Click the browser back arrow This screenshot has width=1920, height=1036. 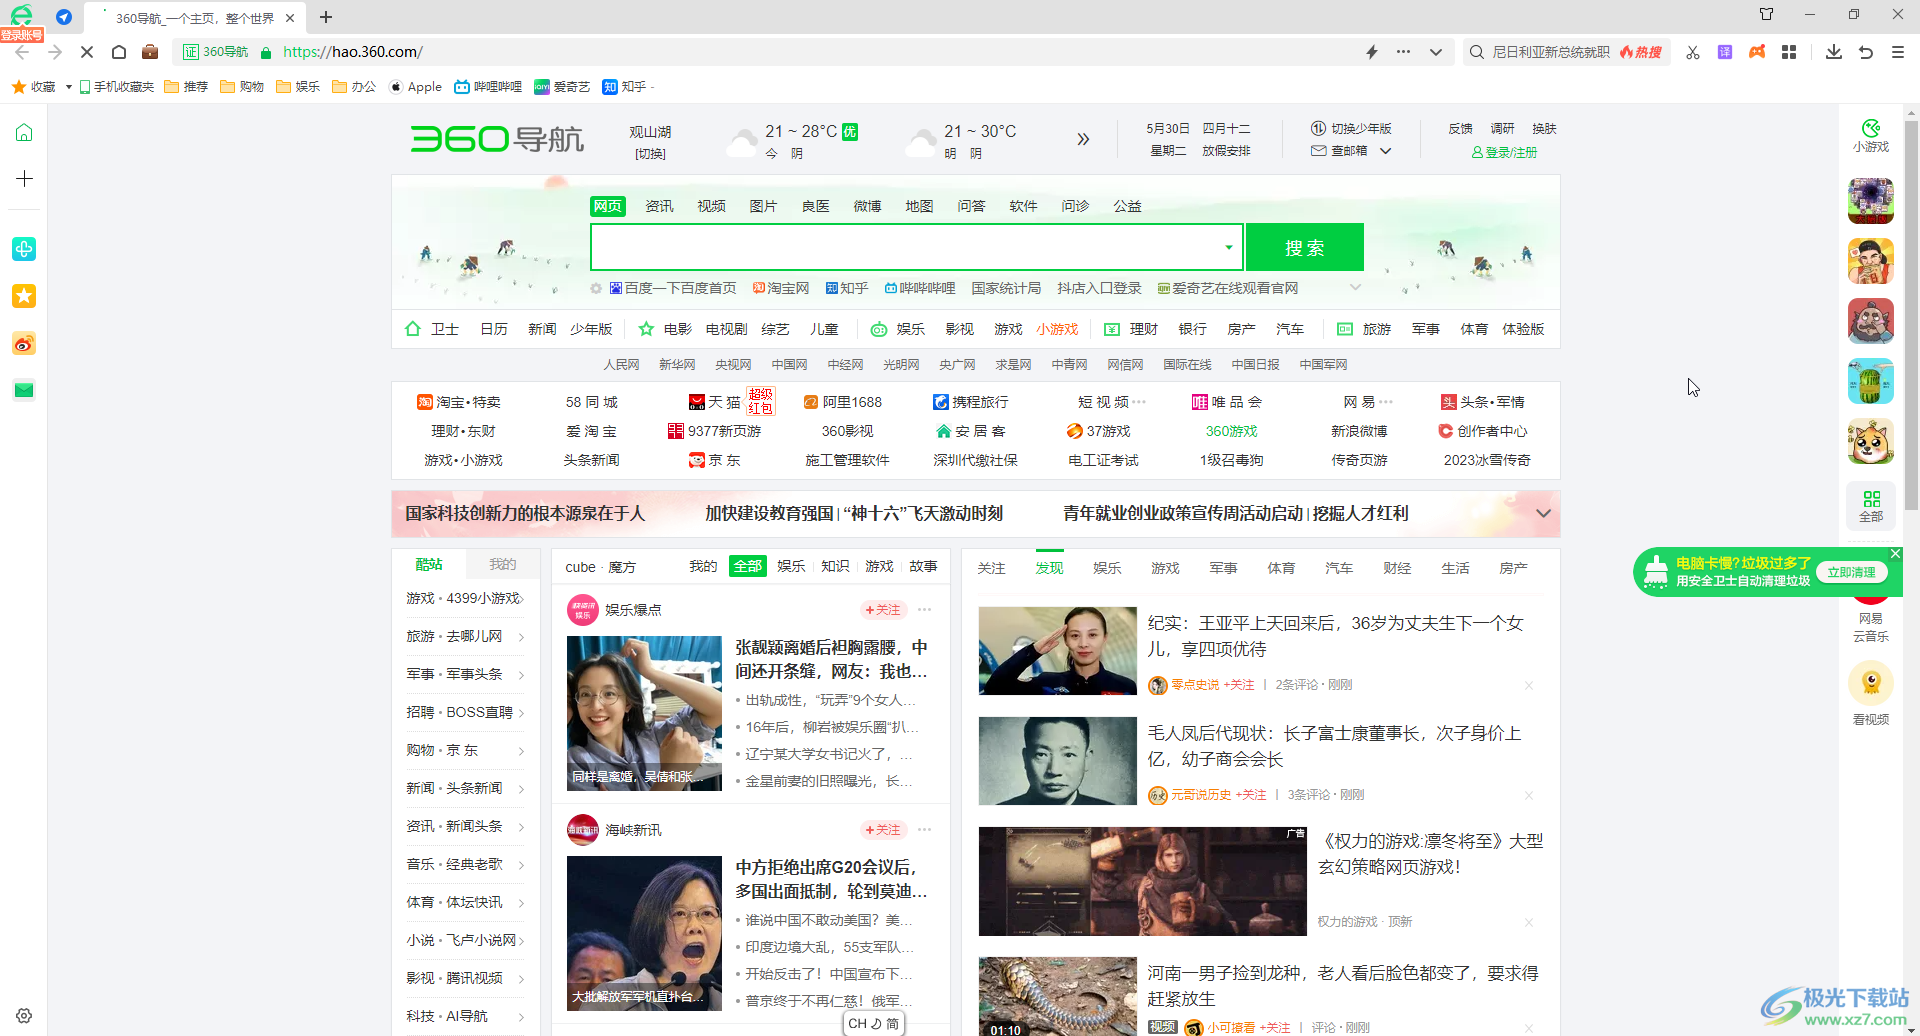point(22,52)
